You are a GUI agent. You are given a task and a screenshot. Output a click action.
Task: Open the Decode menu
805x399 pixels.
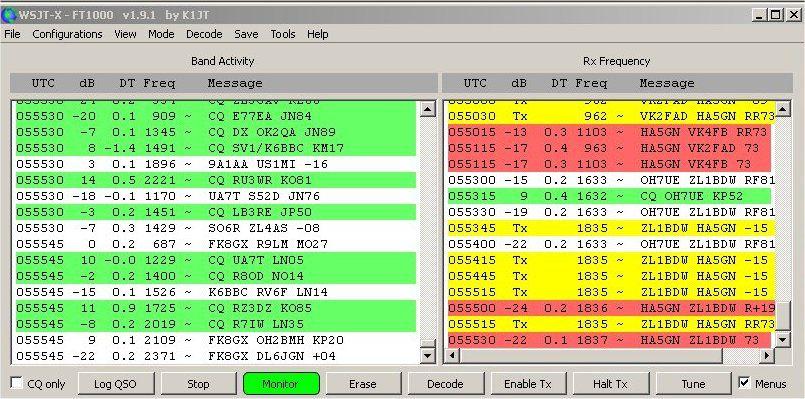[x=204, y=34]
